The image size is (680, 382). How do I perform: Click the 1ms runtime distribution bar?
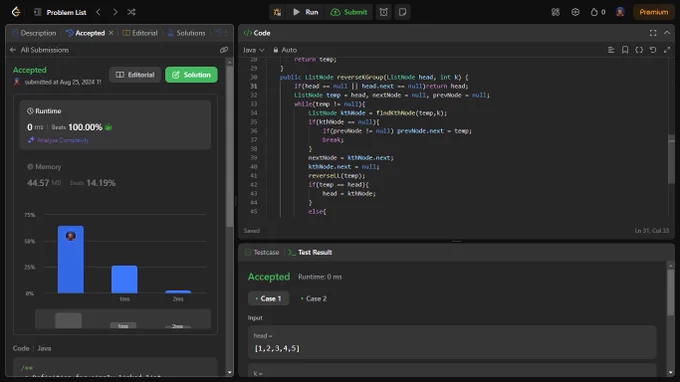[x=124, y=279]
